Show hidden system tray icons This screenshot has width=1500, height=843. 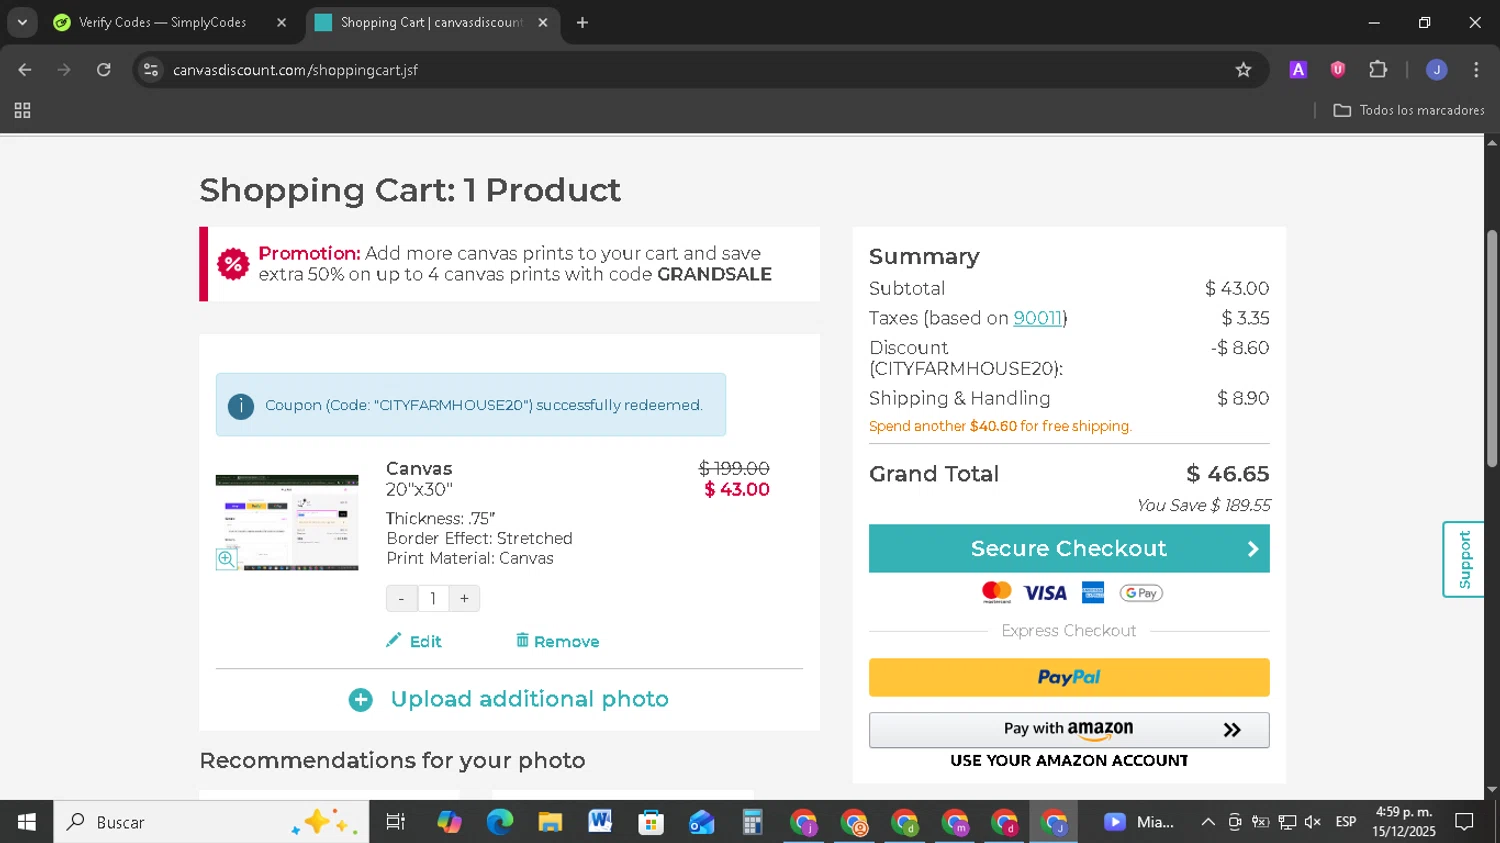[1208, 822]
